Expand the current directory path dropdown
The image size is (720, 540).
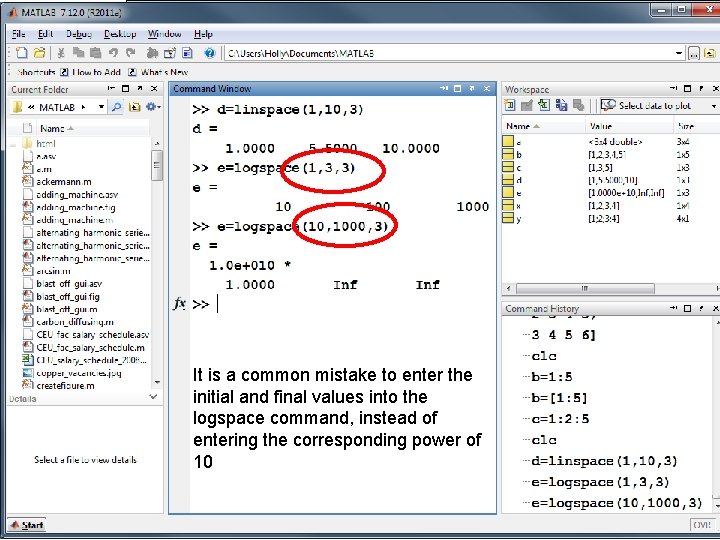coord(679,54)
